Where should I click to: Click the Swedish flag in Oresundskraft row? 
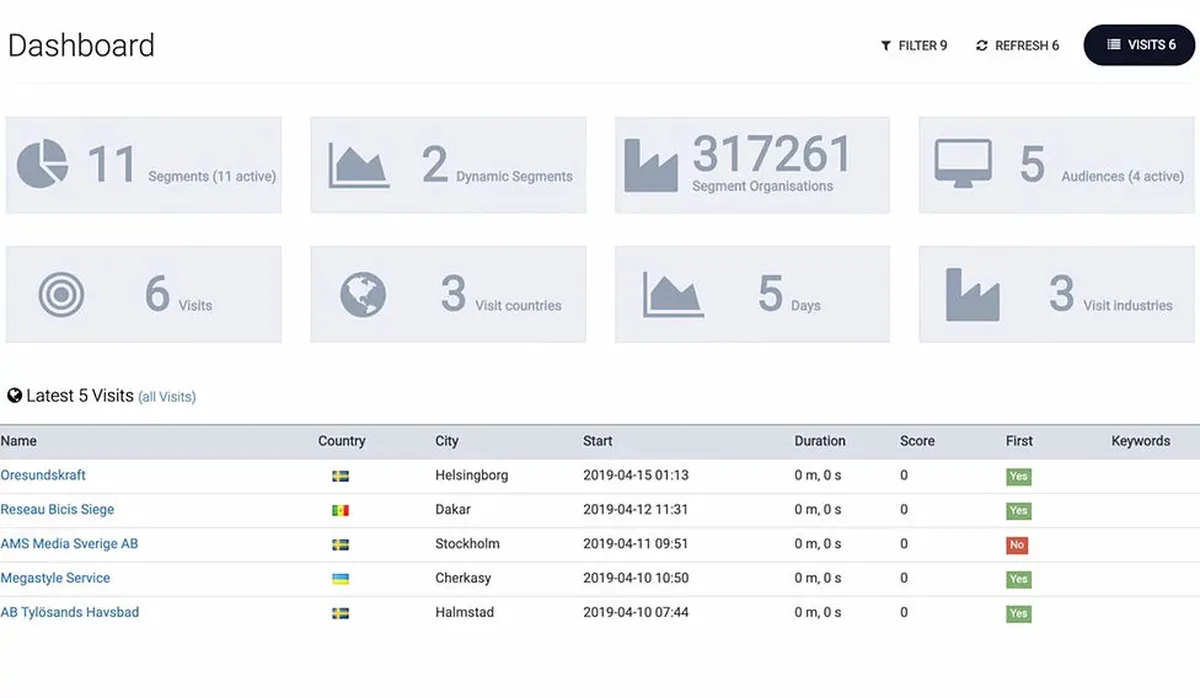tap(340, 477)
